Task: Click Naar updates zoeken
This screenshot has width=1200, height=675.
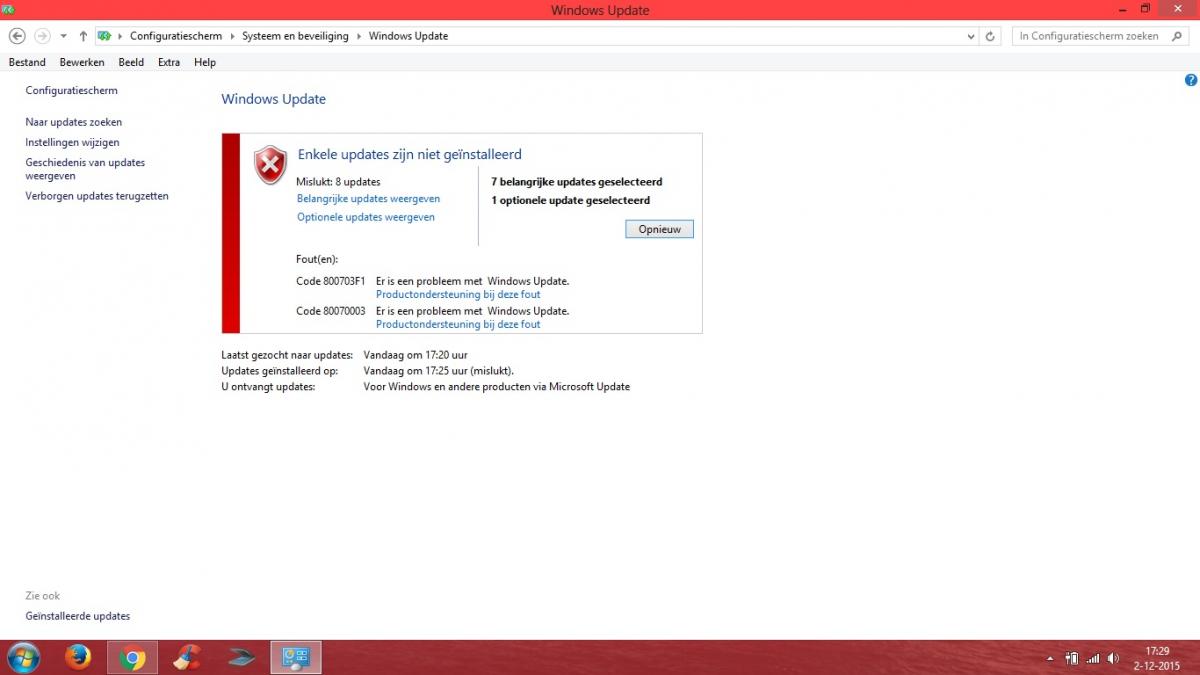Action: (x=73, y=122)
